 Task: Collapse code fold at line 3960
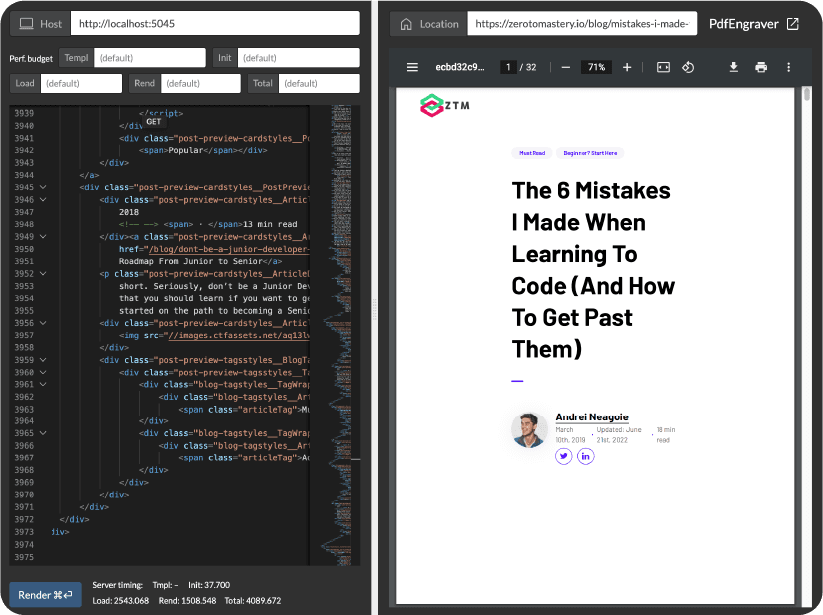point(43,372)
